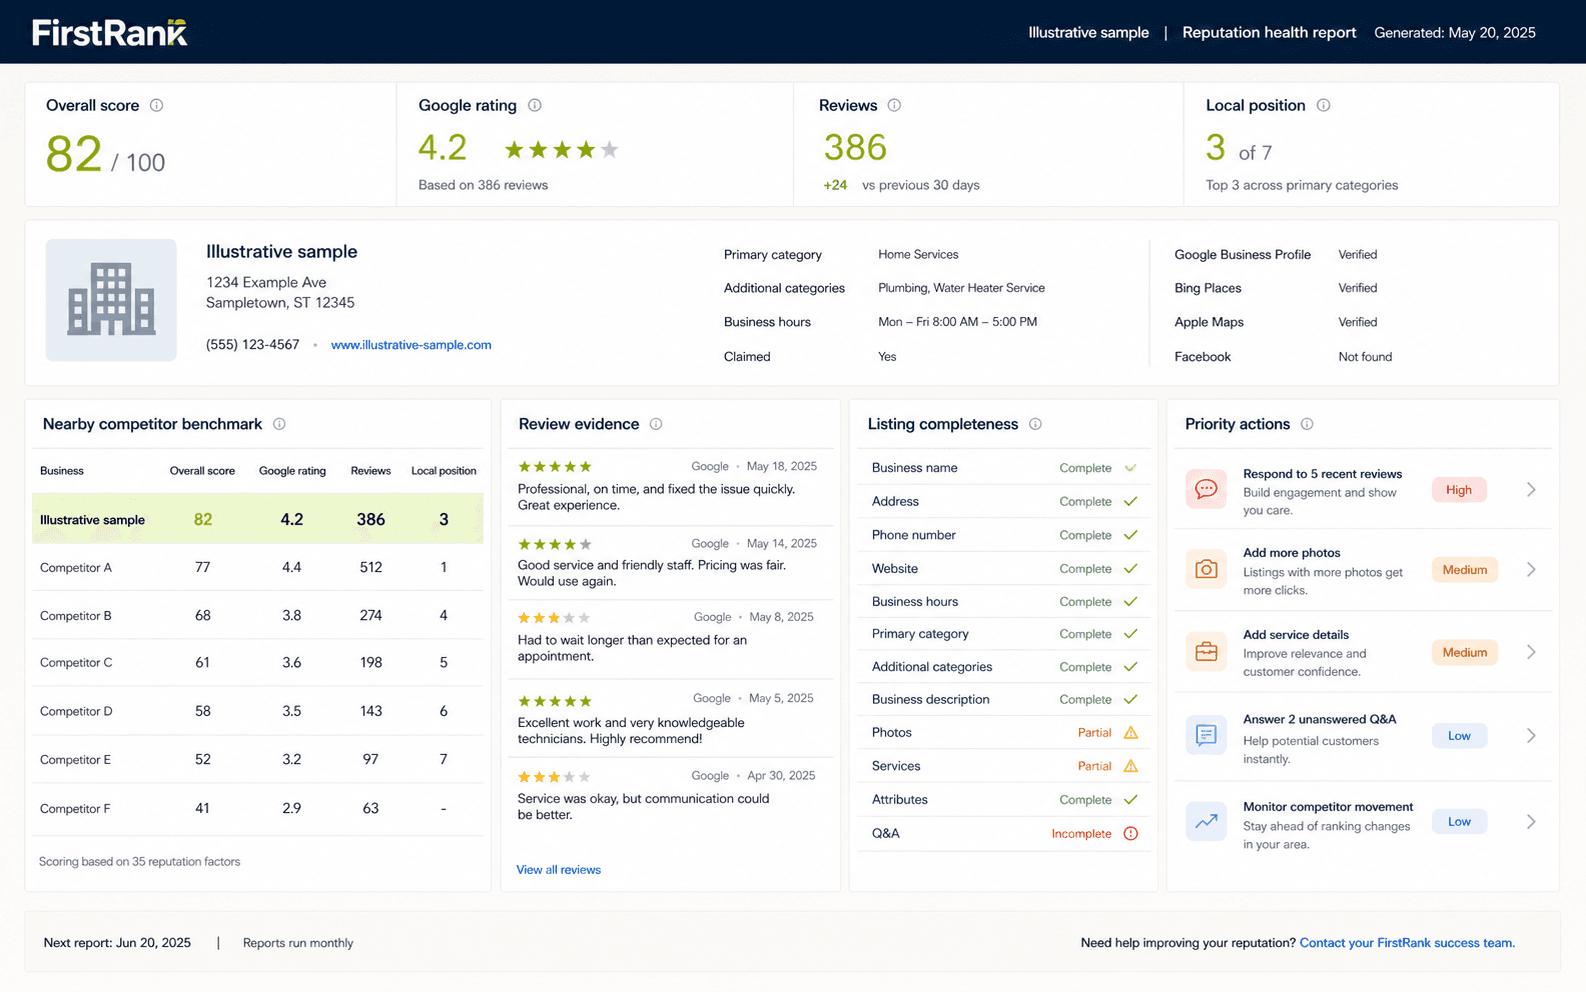Open info icon for Review evidence
Viewport: 1586px width, 992px height.
[656, 424]
